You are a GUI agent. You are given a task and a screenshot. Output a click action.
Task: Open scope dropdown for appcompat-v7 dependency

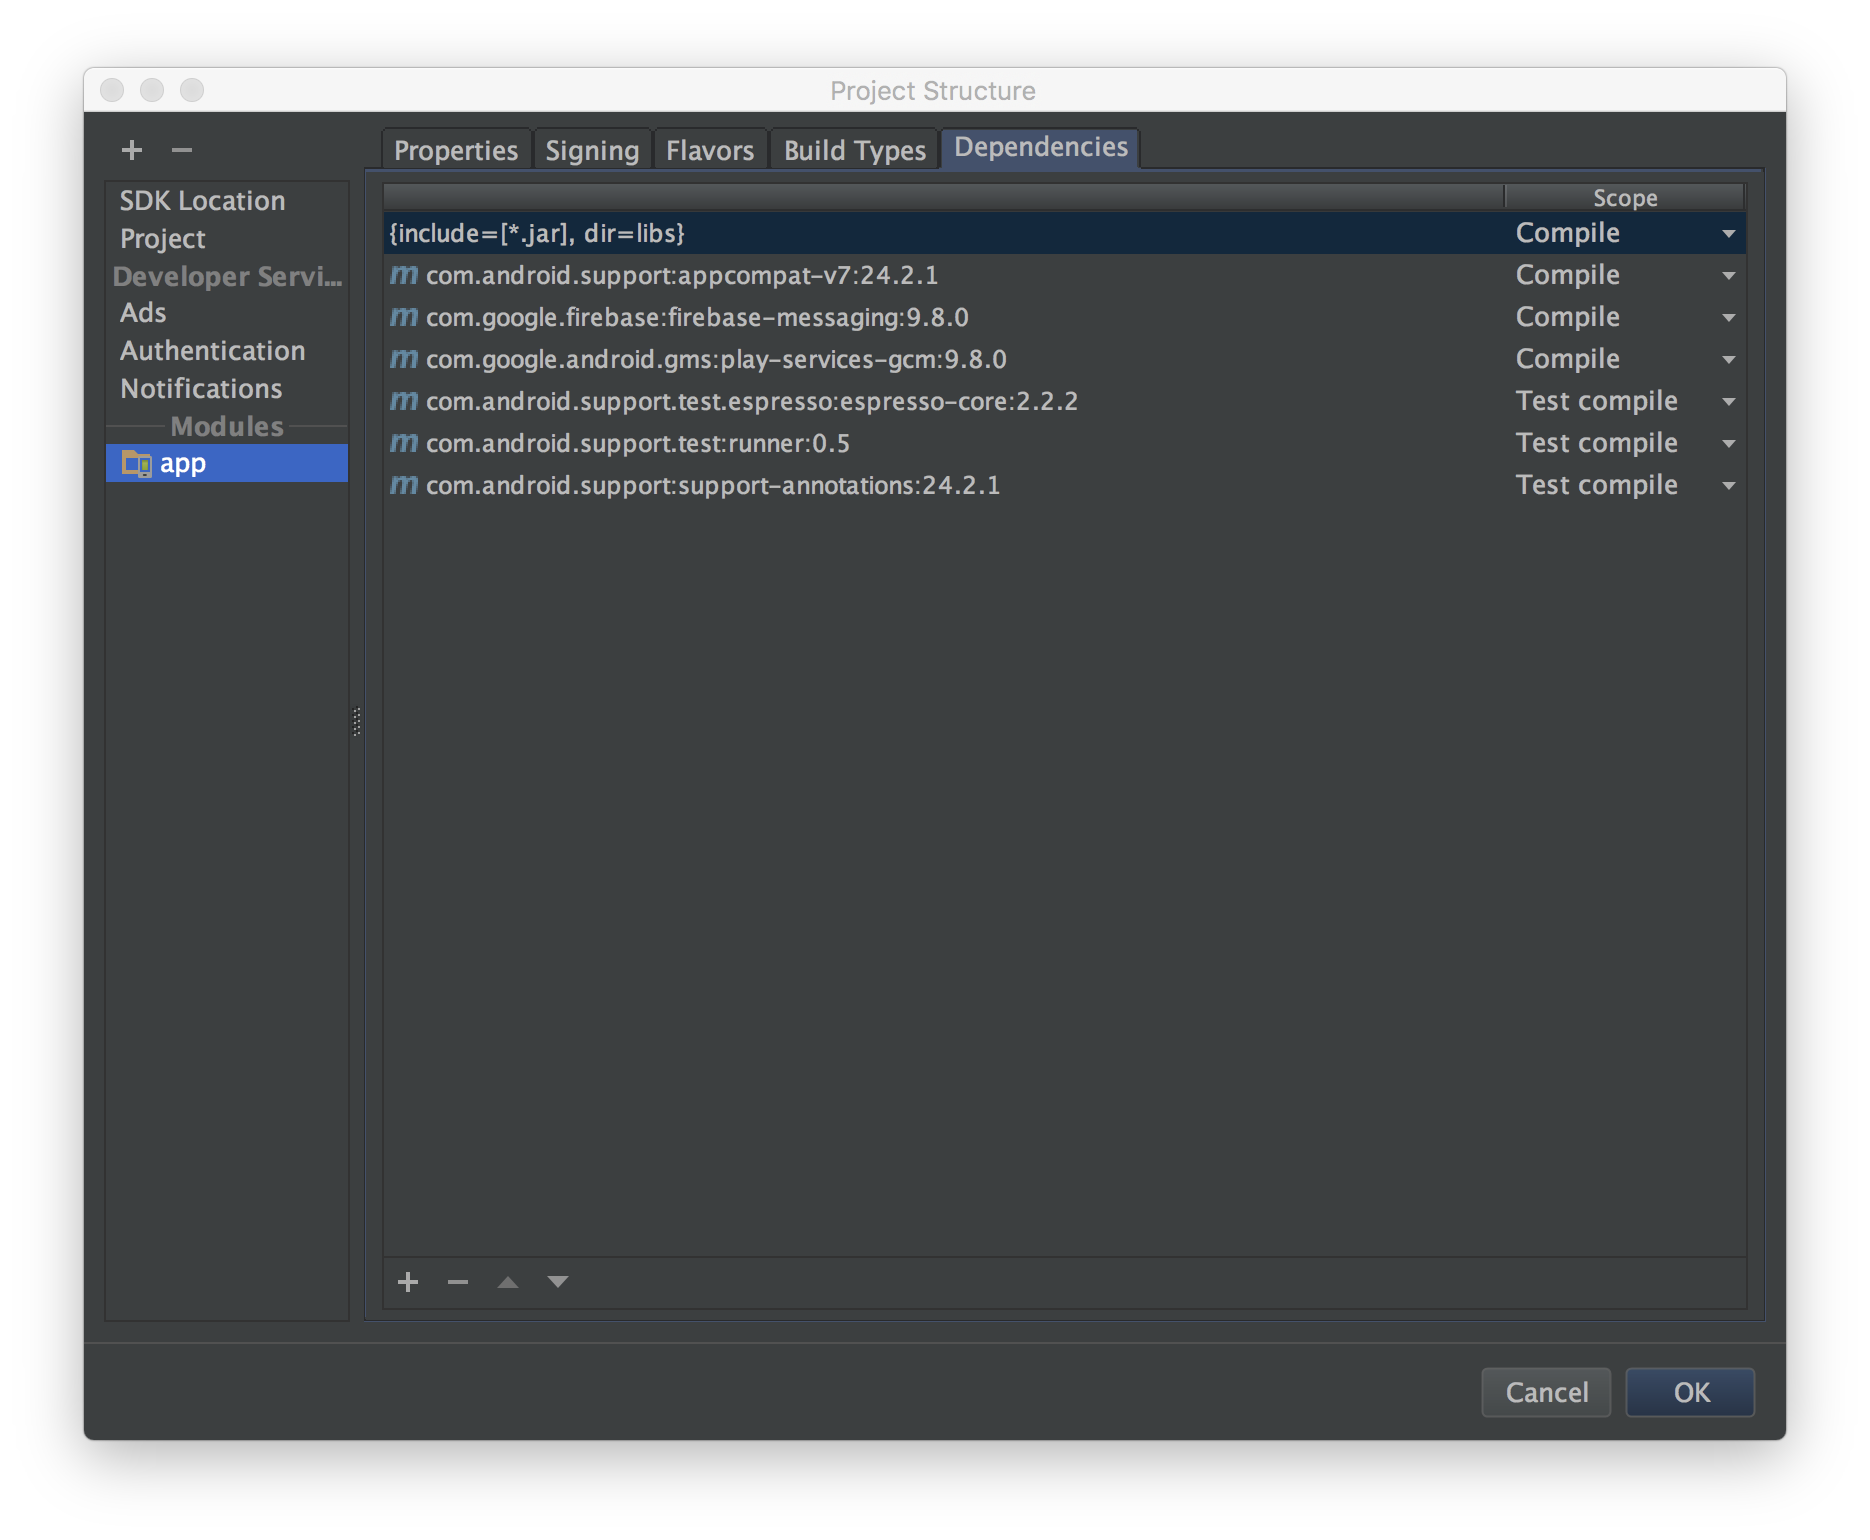coord(1728,275)
